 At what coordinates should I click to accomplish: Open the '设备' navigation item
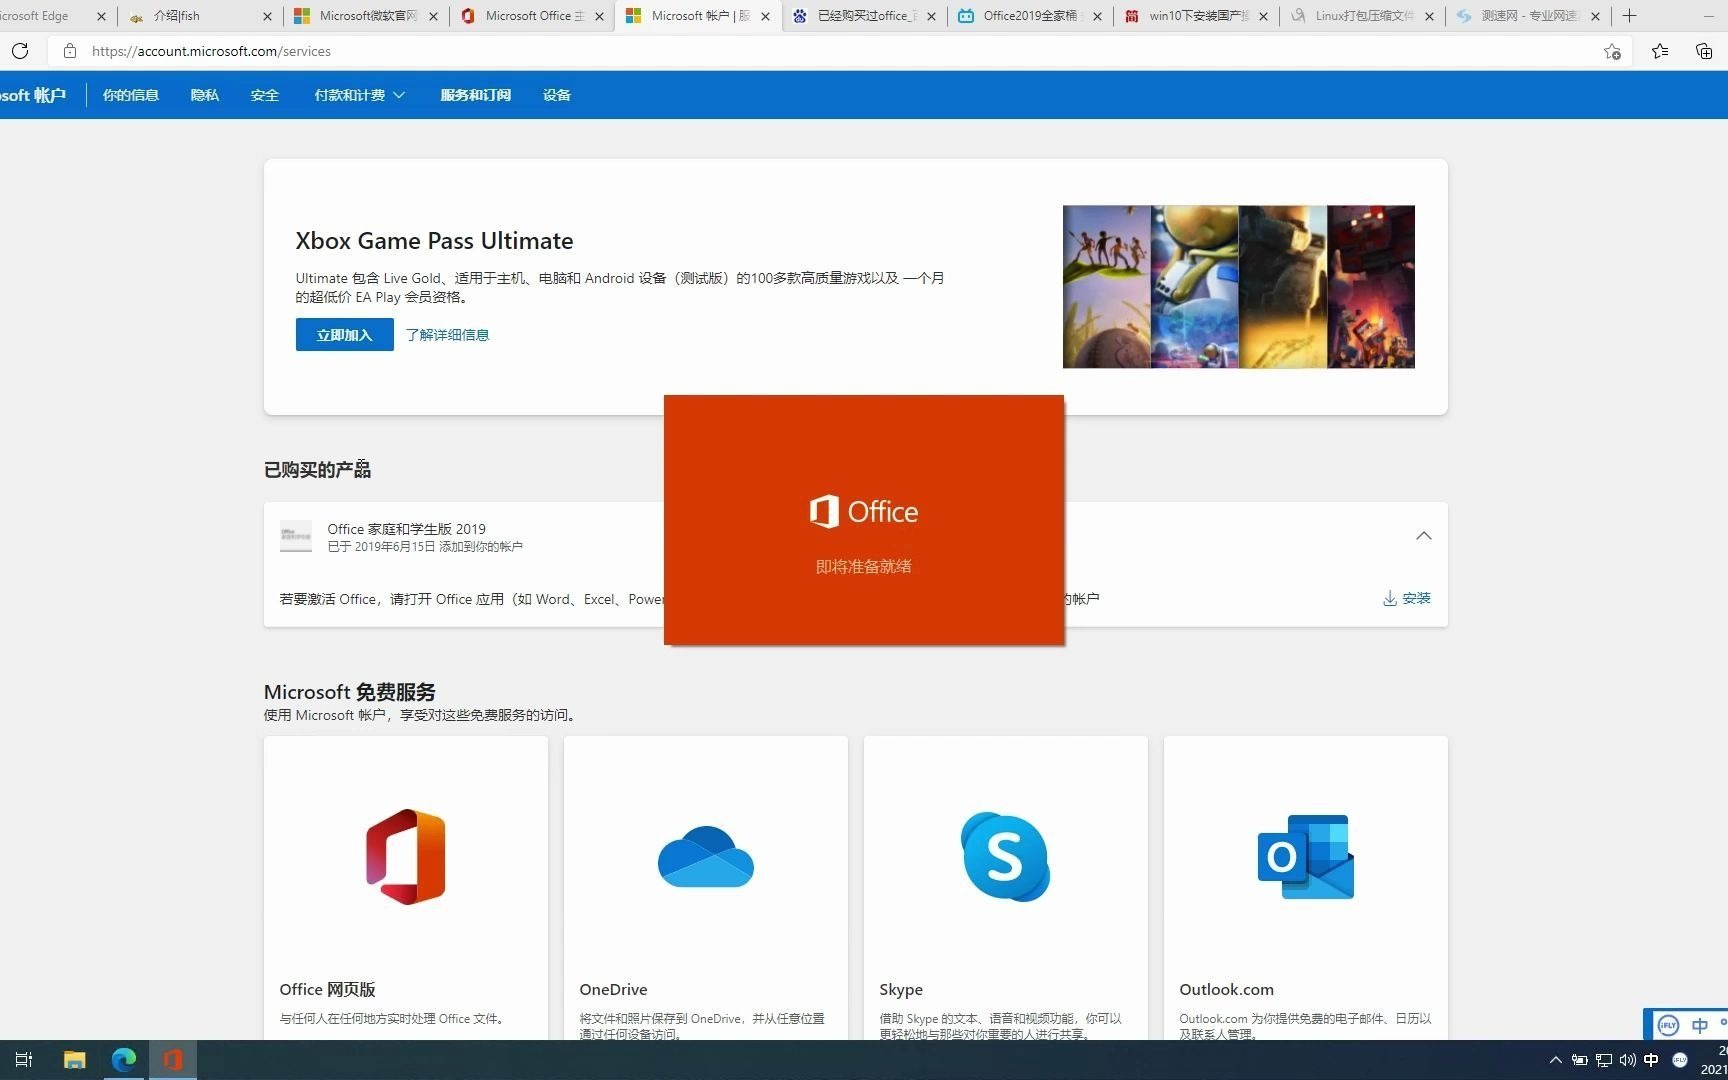coord(557,95)
